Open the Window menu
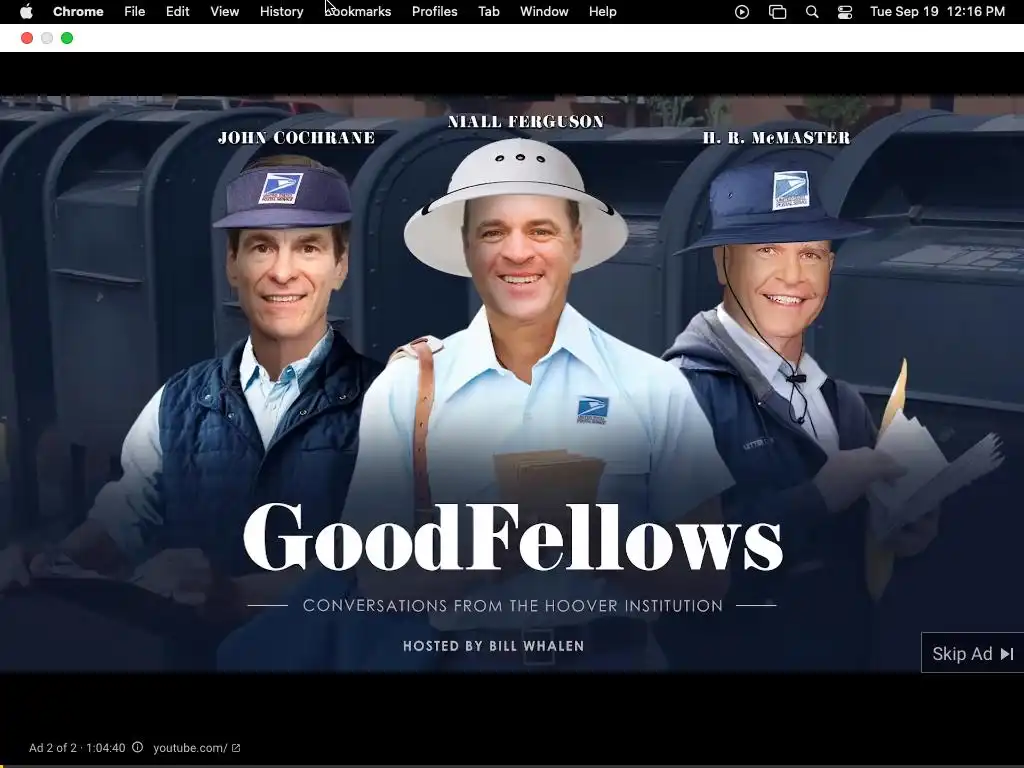Screen dimensions: 1024x768 pos(544,12)
